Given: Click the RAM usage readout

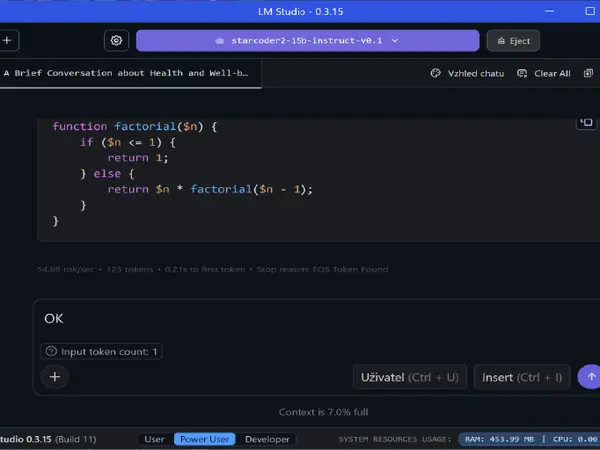Looking at the screenshot, I should pos(499,439).
